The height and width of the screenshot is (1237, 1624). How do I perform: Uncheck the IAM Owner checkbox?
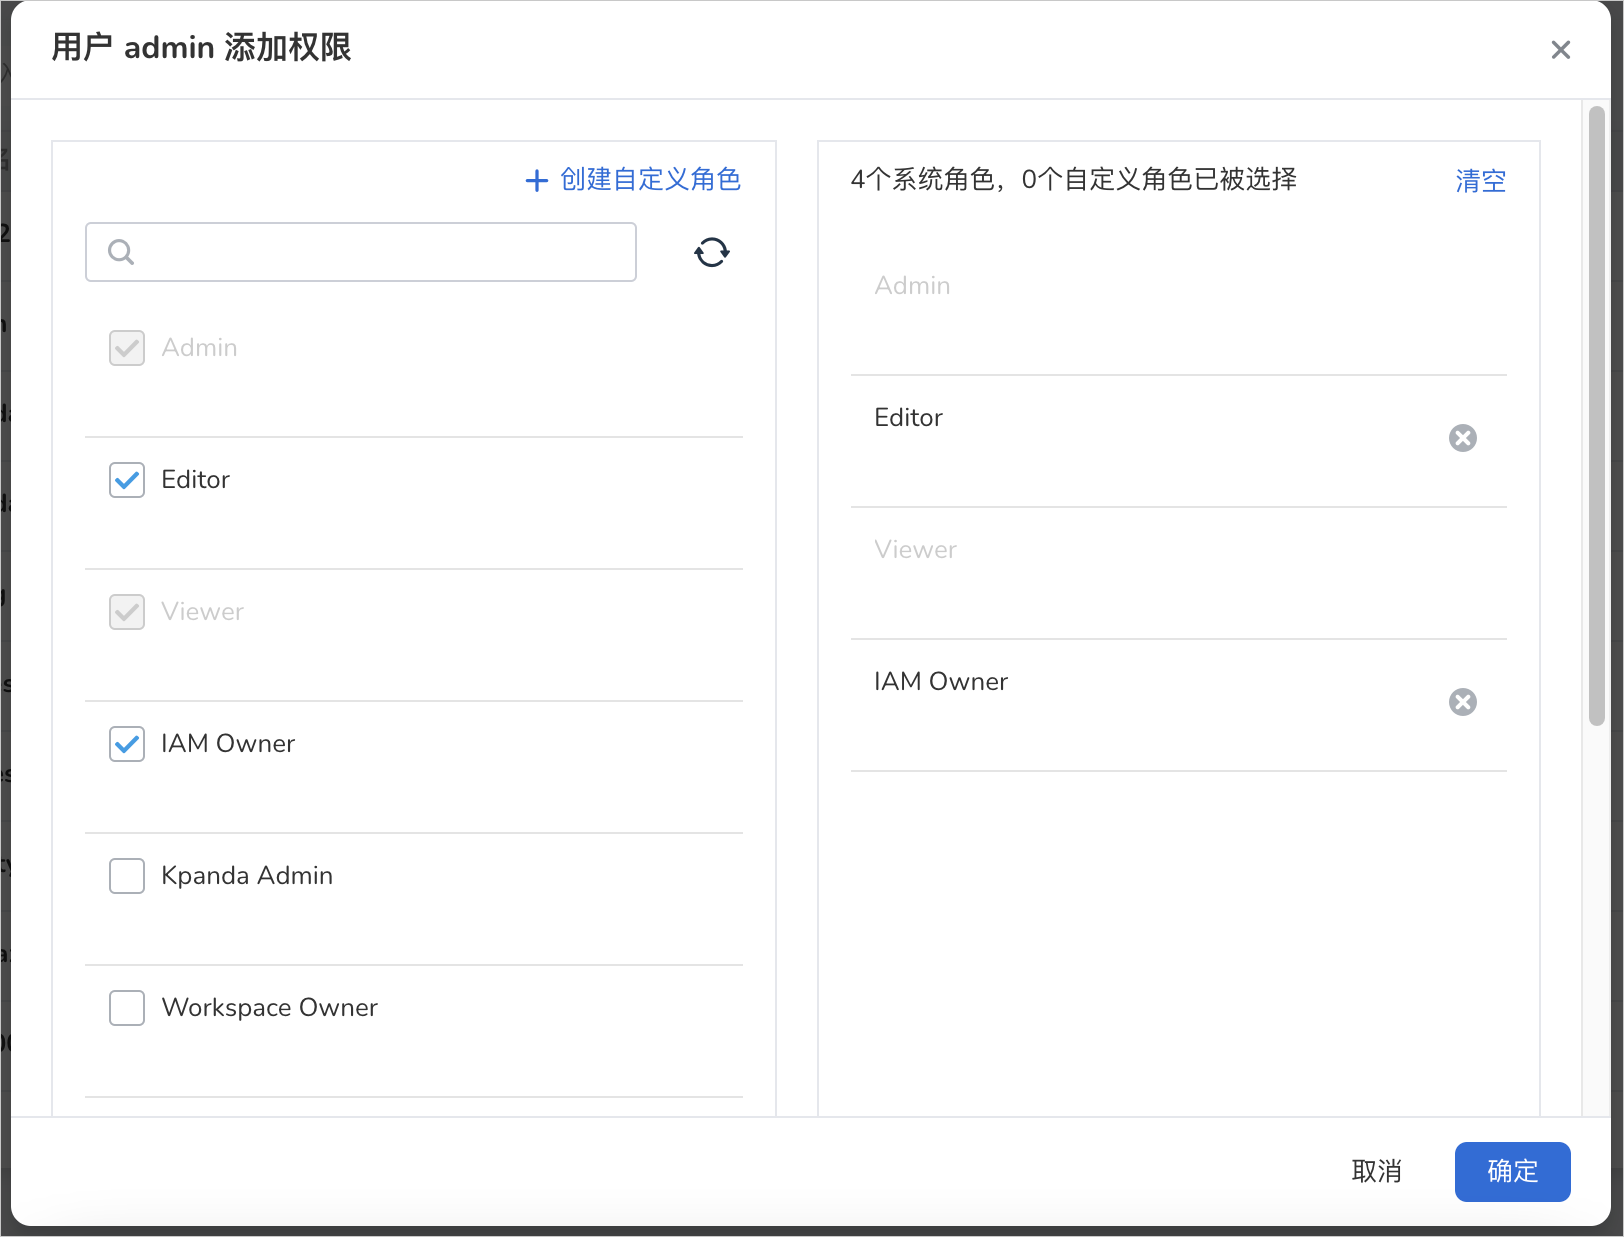(127, 744)
